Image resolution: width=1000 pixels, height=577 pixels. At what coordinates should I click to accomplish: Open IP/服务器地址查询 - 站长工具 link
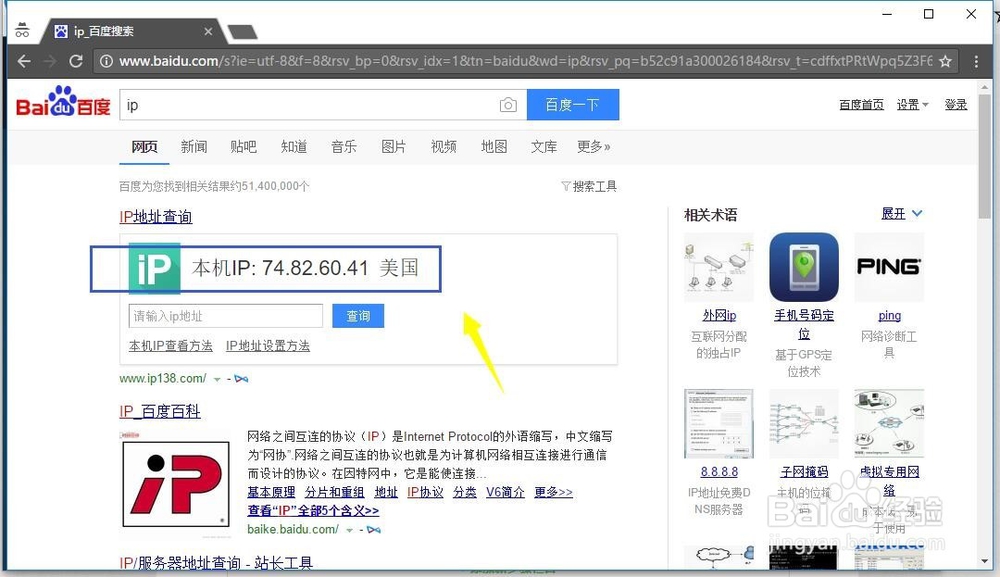216,564
